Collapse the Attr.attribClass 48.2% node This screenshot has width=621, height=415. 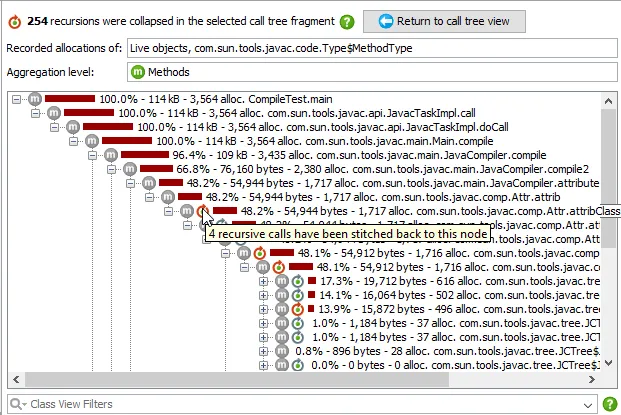(x=168, y=211)
